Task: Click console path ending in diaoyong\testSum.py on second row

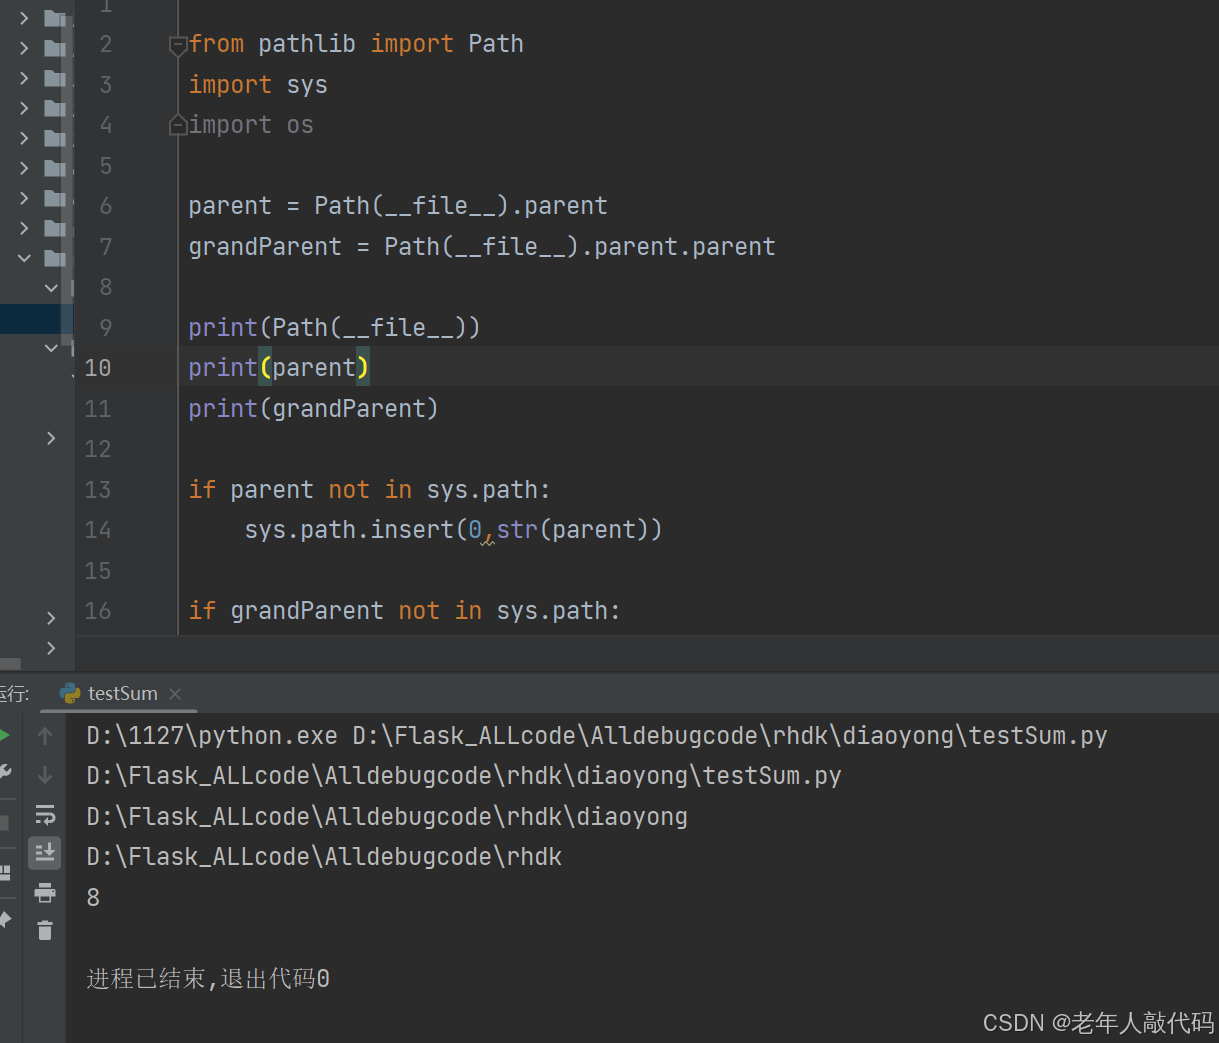Action: pos(464,776)
